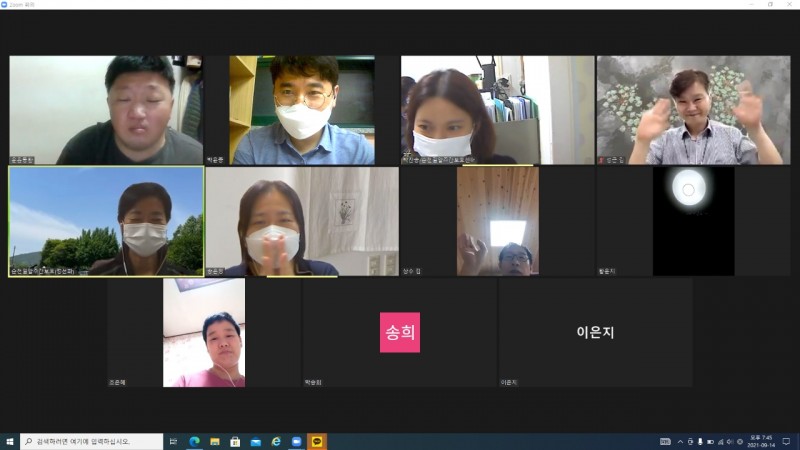Close the Zoom meeting window
The height and width of the screenshot is (450, 800).
pos(790,4)
